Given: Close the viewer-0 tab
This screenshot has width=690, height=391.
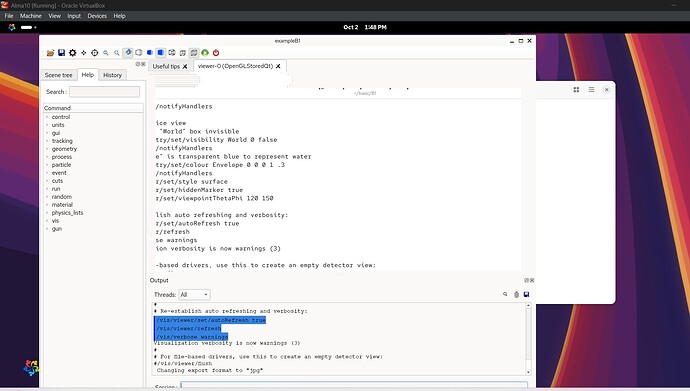Looking at the screenshot, I should pos(278,66).
